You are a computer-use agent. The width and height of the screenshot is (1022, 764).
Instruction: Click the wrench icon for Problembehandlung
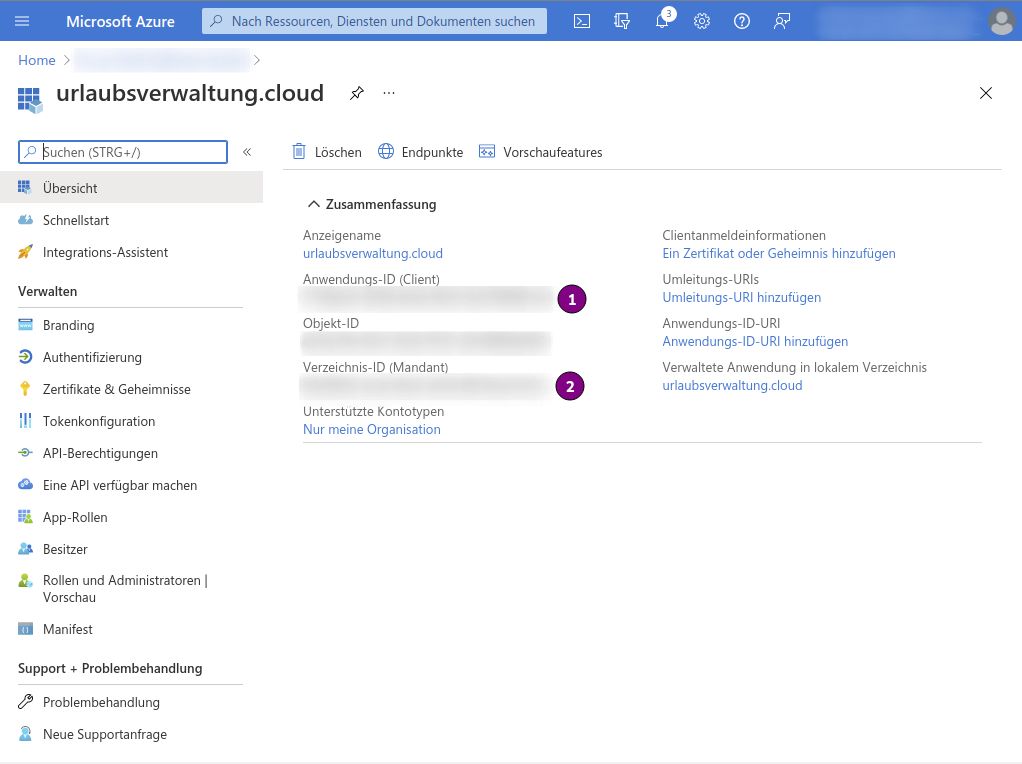[25, 701]
